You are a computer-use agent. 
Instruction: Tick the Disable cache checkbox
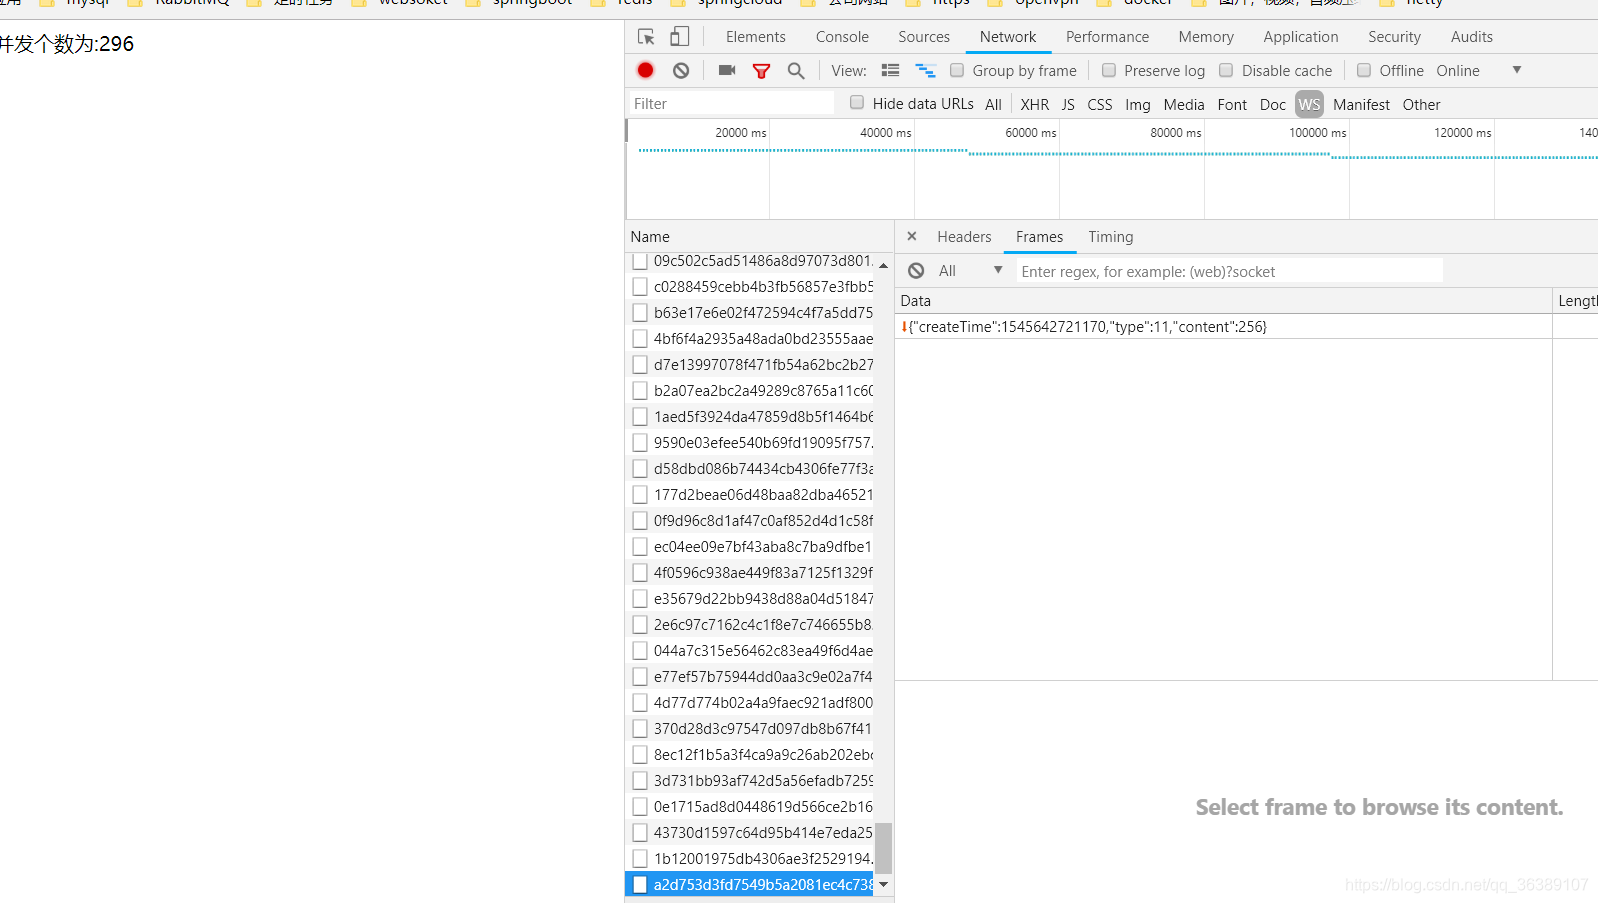tap(1226, 70)
